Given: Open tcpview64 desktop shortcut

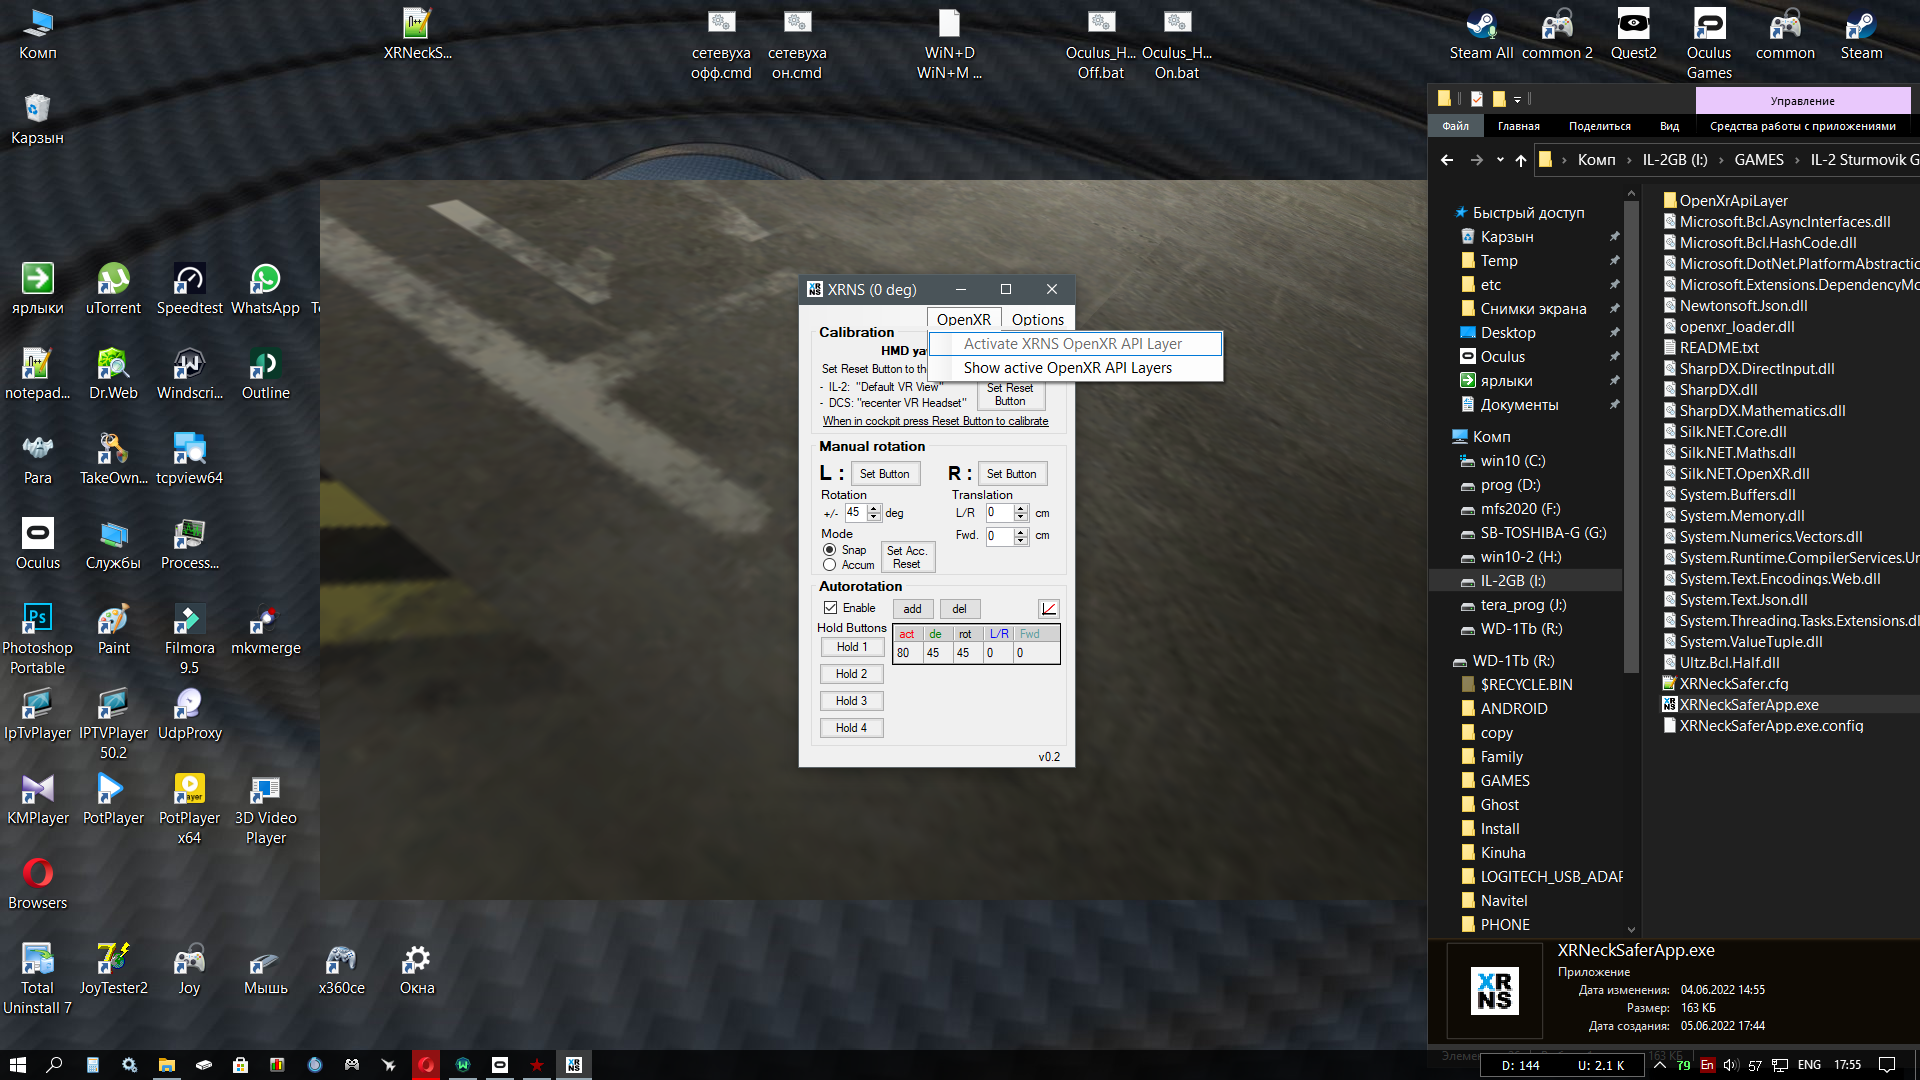Looking at the screenshot, I should (x=189, y=458).
